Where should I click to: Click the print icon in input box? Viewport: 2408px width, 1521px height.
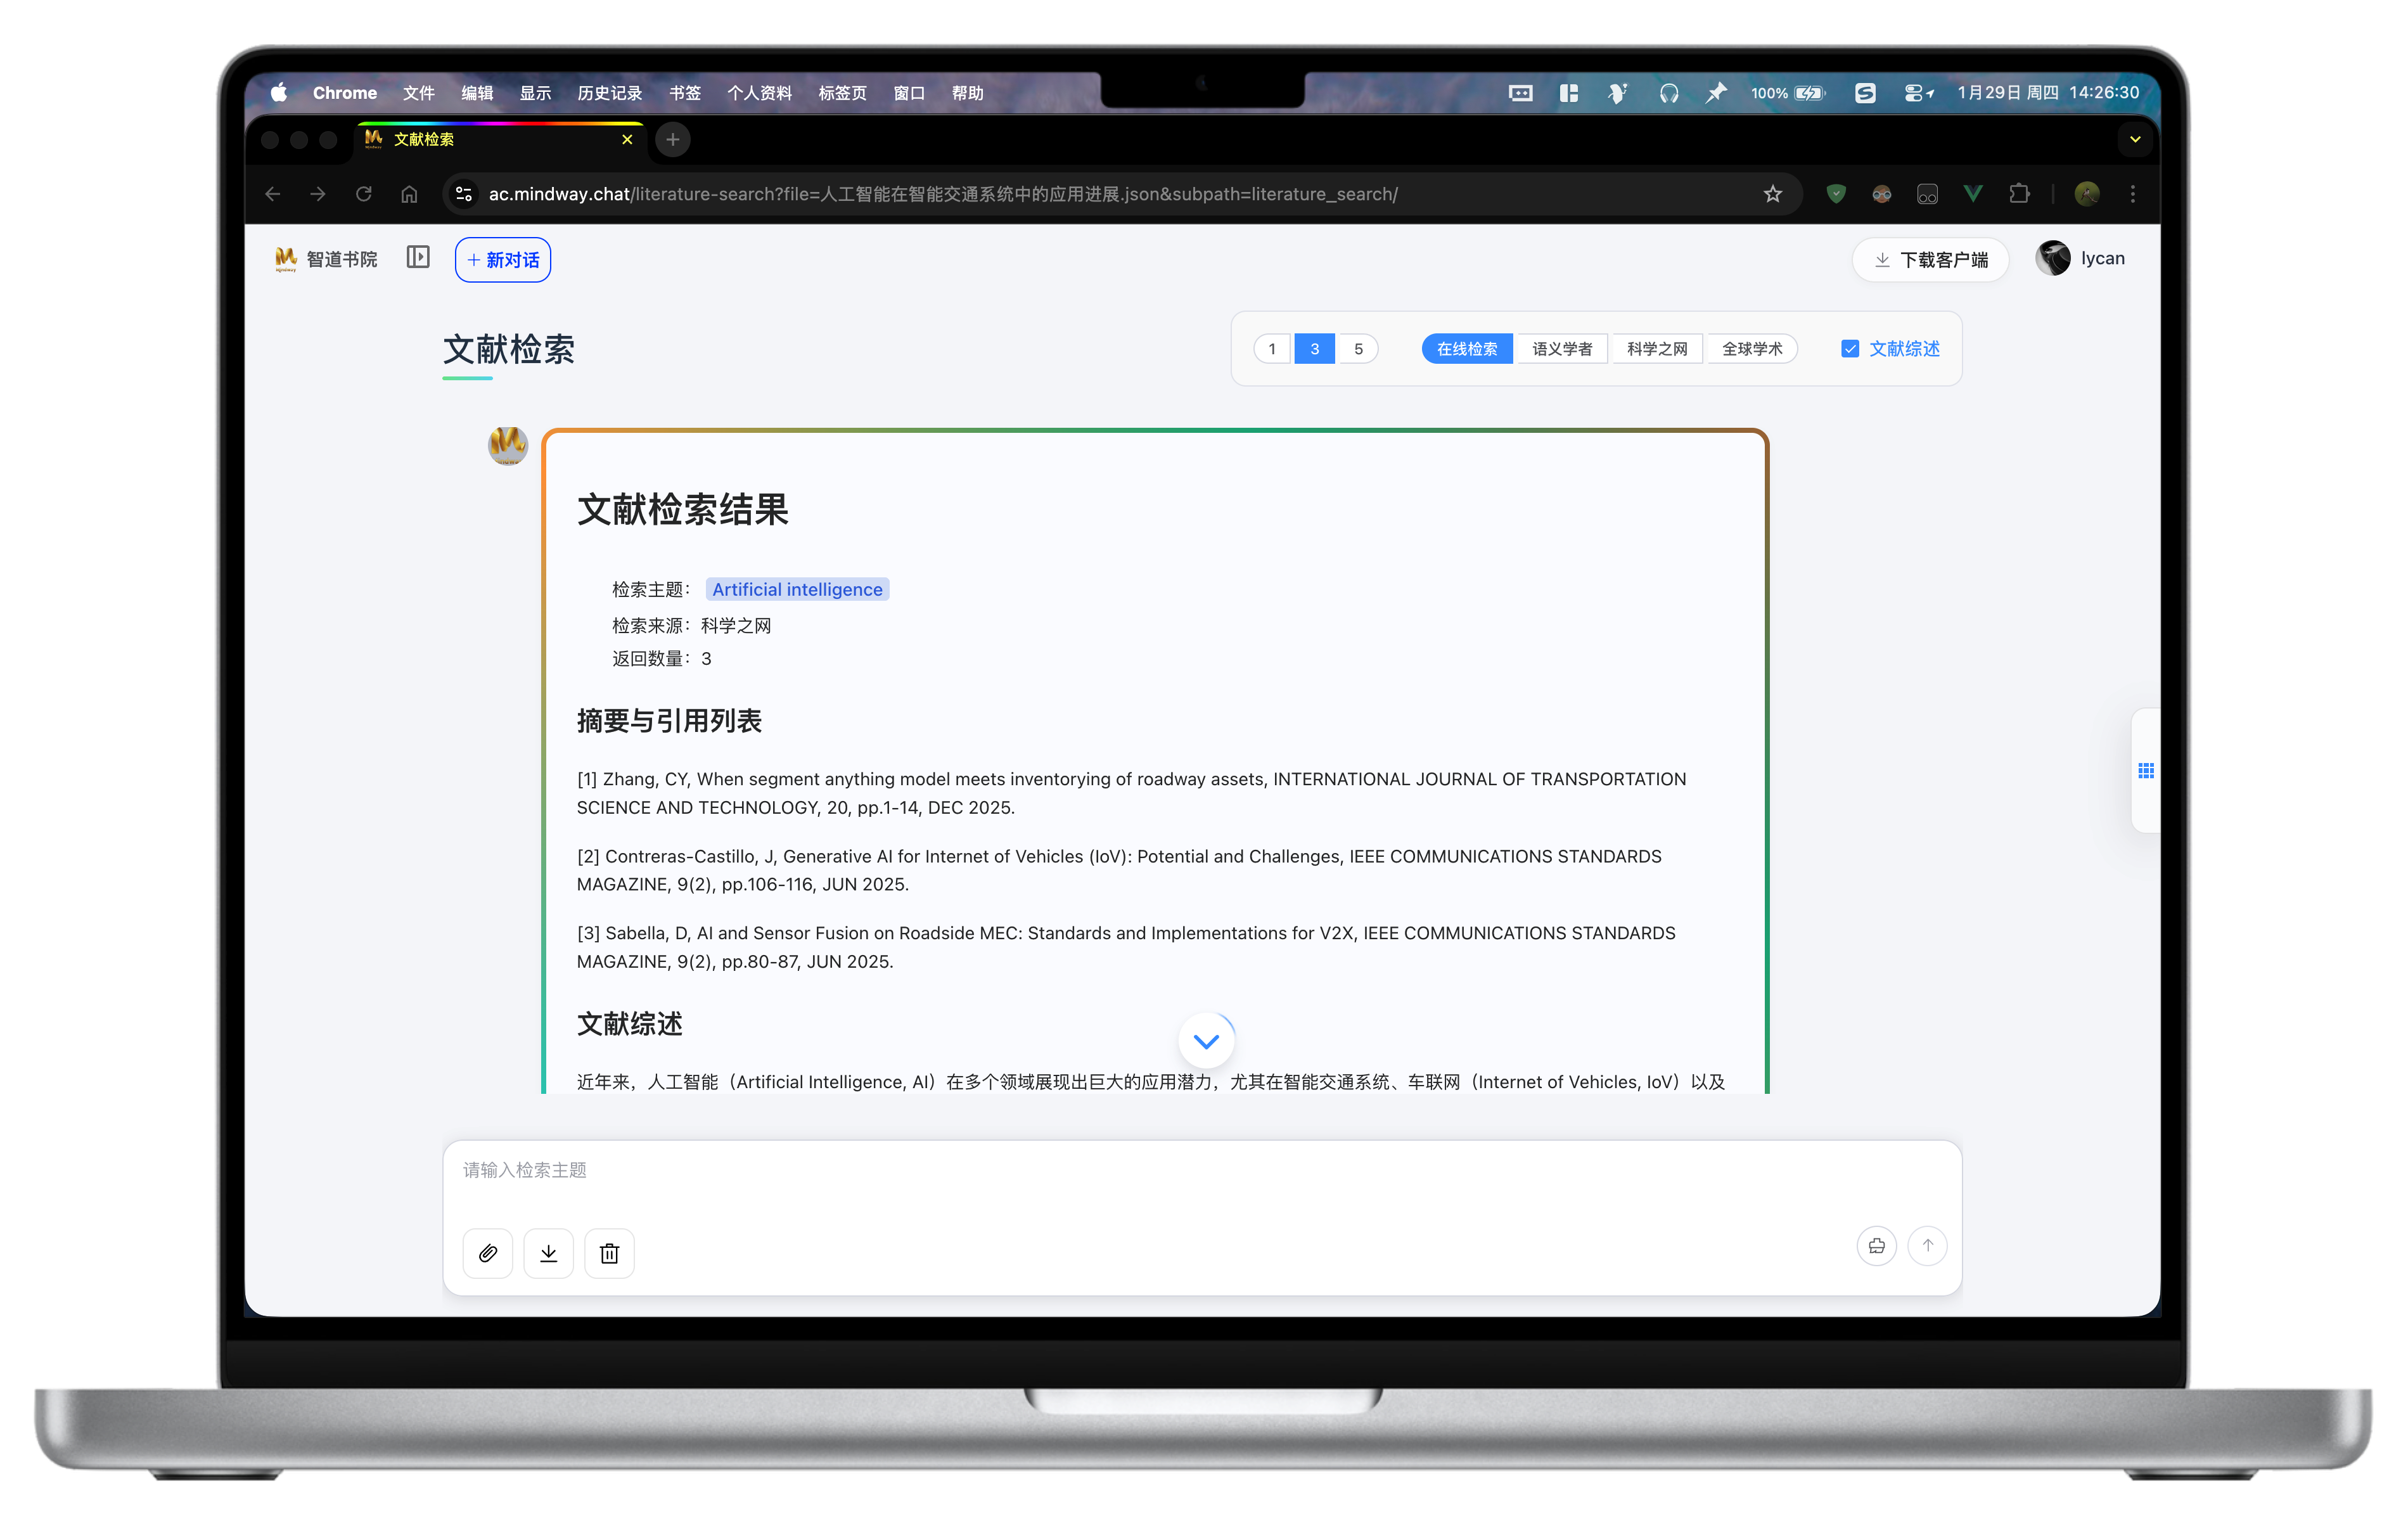click(x=1877, y=1246)
